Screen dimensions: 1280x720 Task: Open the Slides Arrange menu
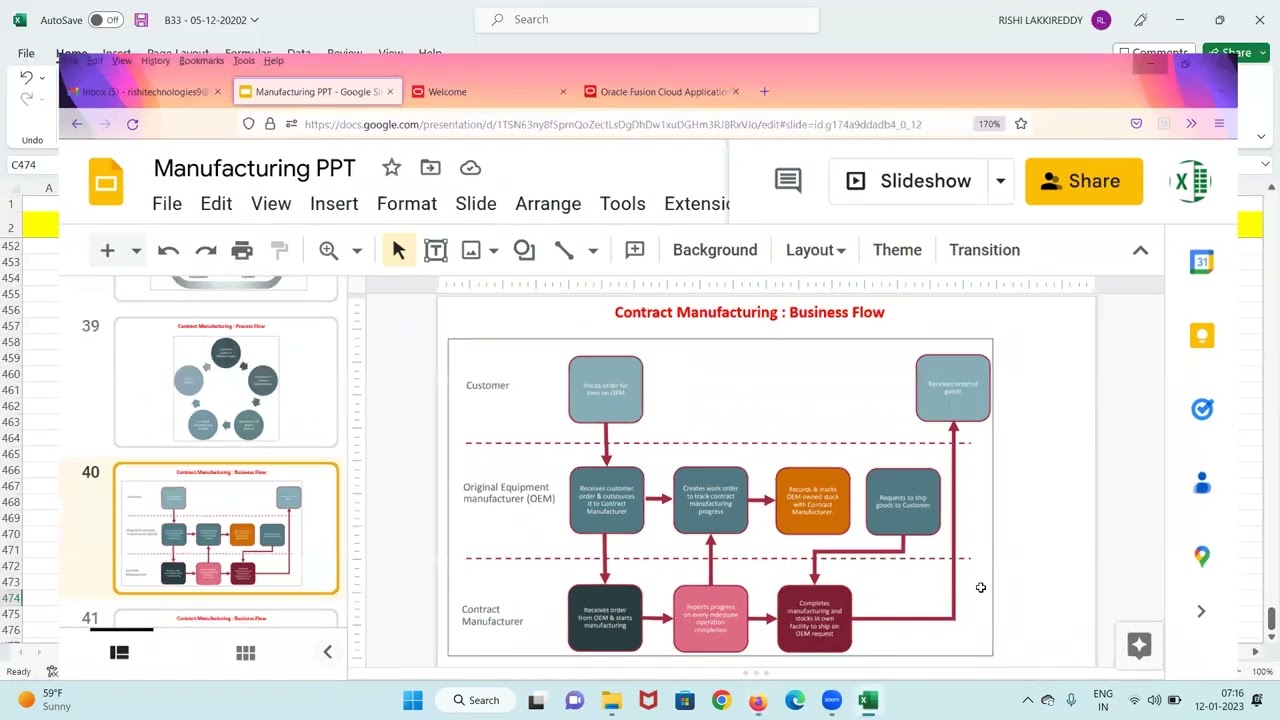coord(548,204)
